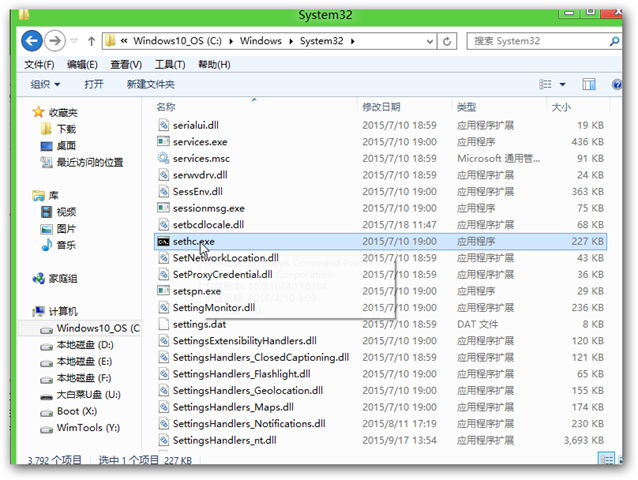Select SettingsHandlers_Flashlight.dll file name
Viewport: 638px width, 480px height.
click(x=241, y=374)
